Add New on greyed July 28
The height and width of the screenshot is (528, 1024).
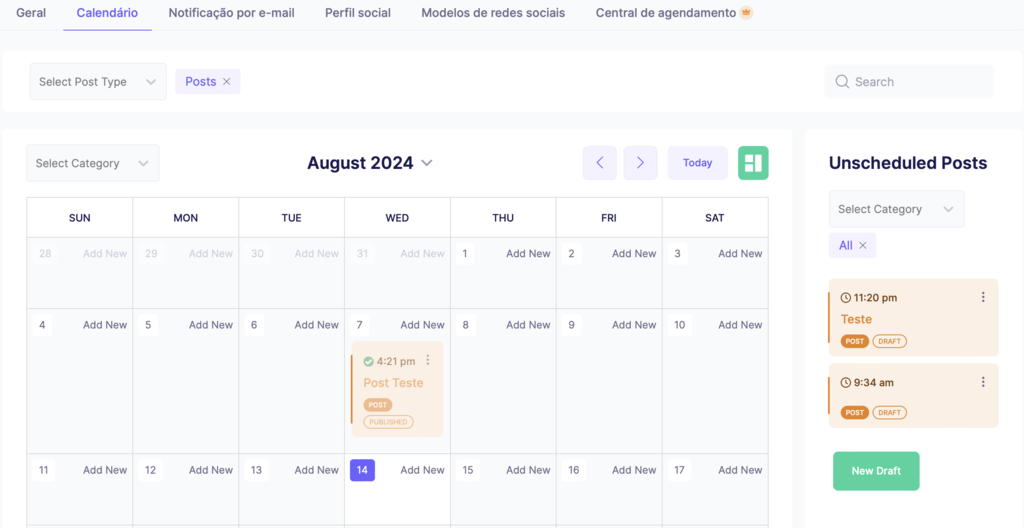(105, 254)
